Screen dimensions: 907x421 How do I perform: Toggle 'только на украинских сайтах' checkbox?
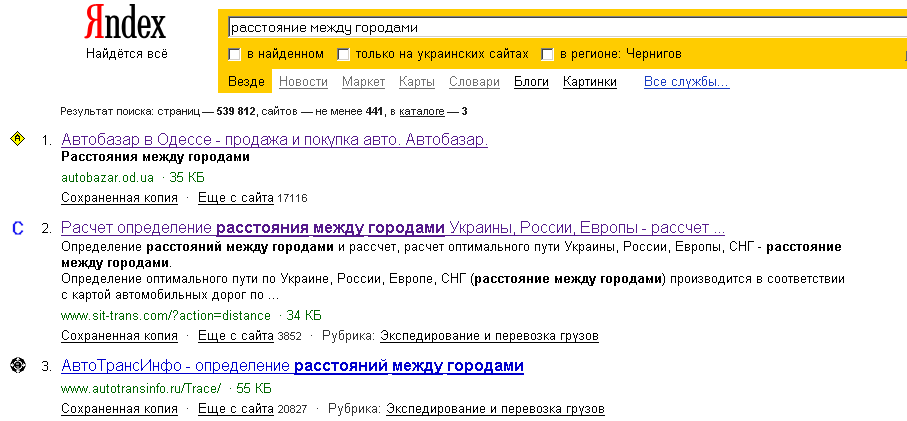344,54
